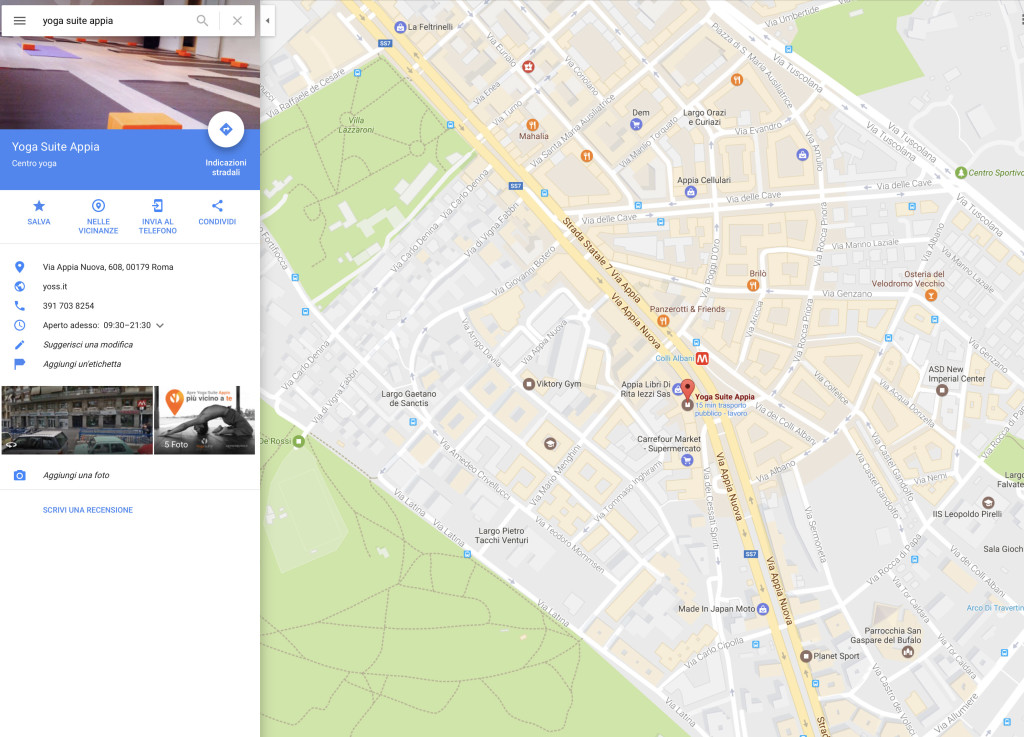Open the street view thumbnail

tap(77, 420)
